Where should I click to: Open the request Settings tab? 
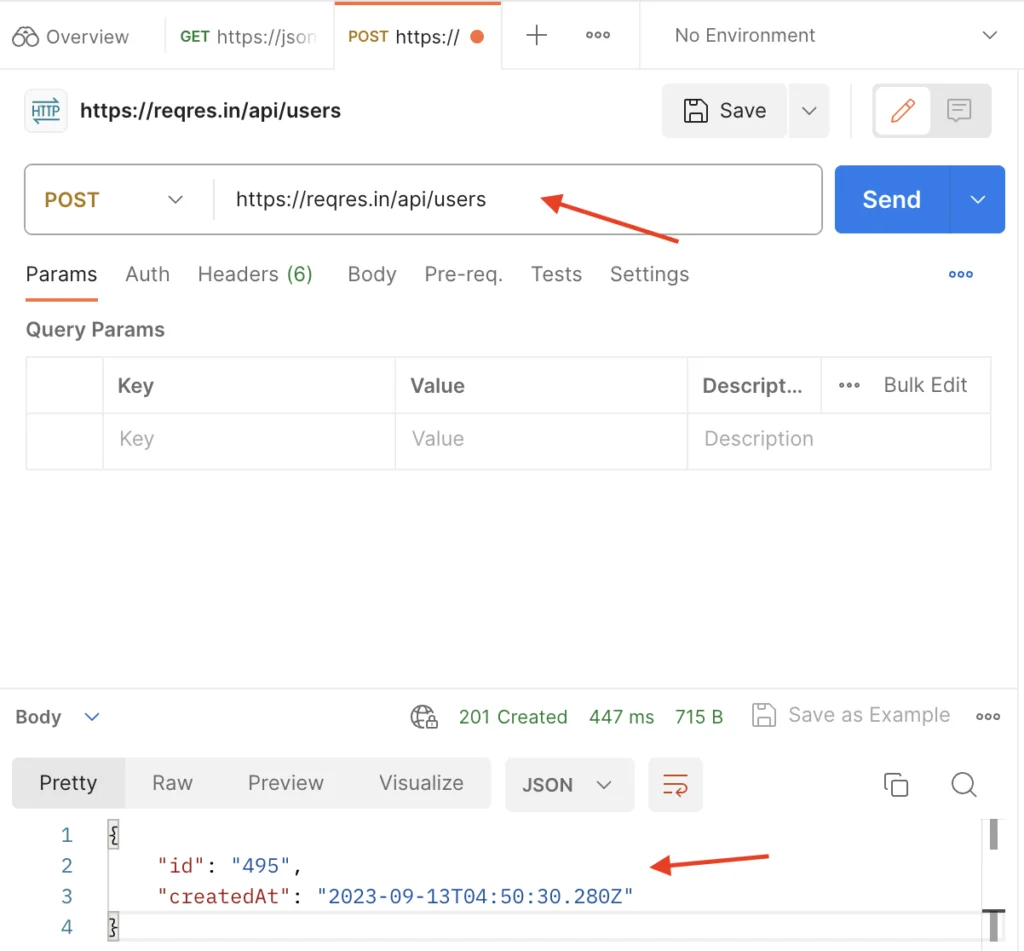649,274
